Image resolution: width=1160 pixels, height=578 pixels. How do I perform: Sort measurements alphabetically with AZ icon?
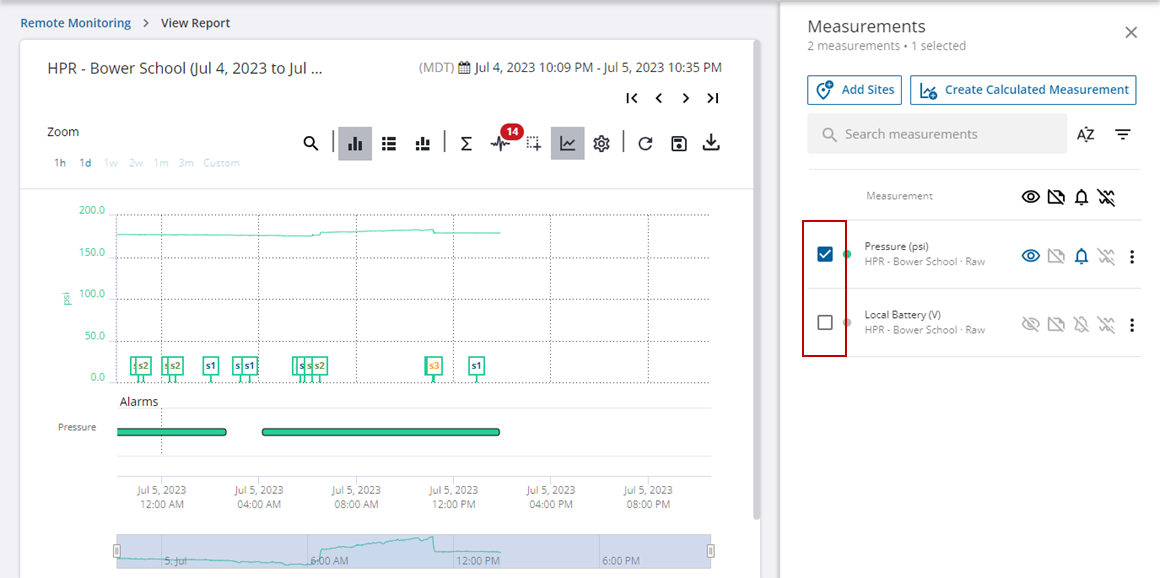pyautogui.click(x=1086, y=134)
